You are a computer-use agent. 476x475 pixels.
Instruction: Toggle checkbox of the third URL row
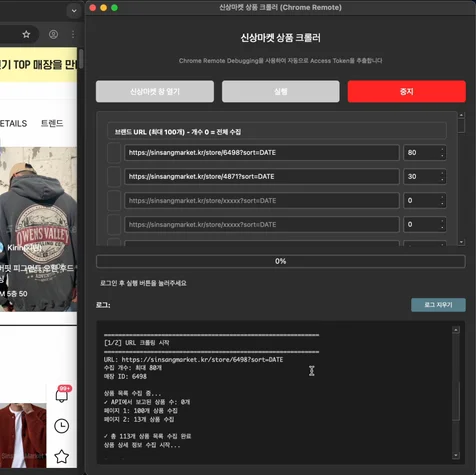(x=114, y=201)
